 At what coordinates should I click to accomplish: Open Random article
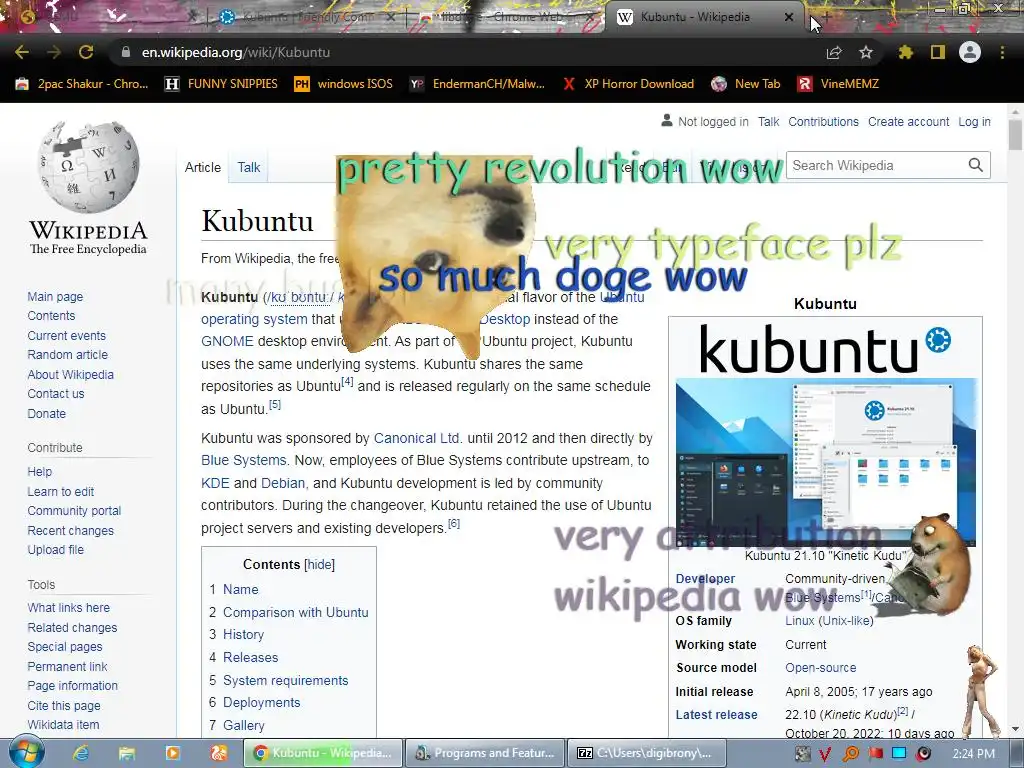(x=67, y=355)
